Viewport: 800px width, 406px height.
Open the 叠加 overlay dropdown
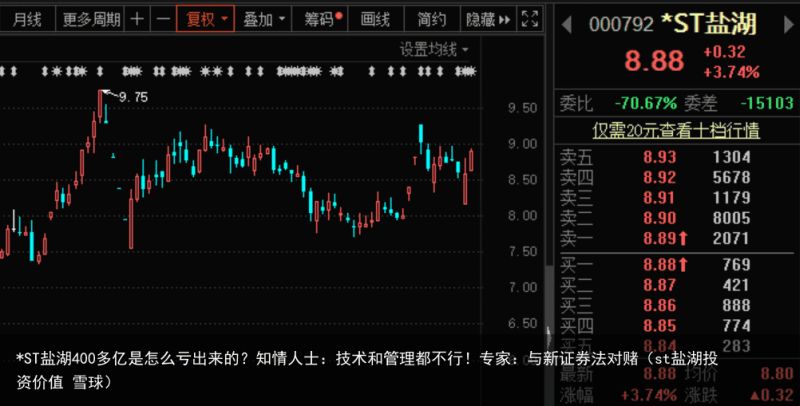tap(264, 20)
